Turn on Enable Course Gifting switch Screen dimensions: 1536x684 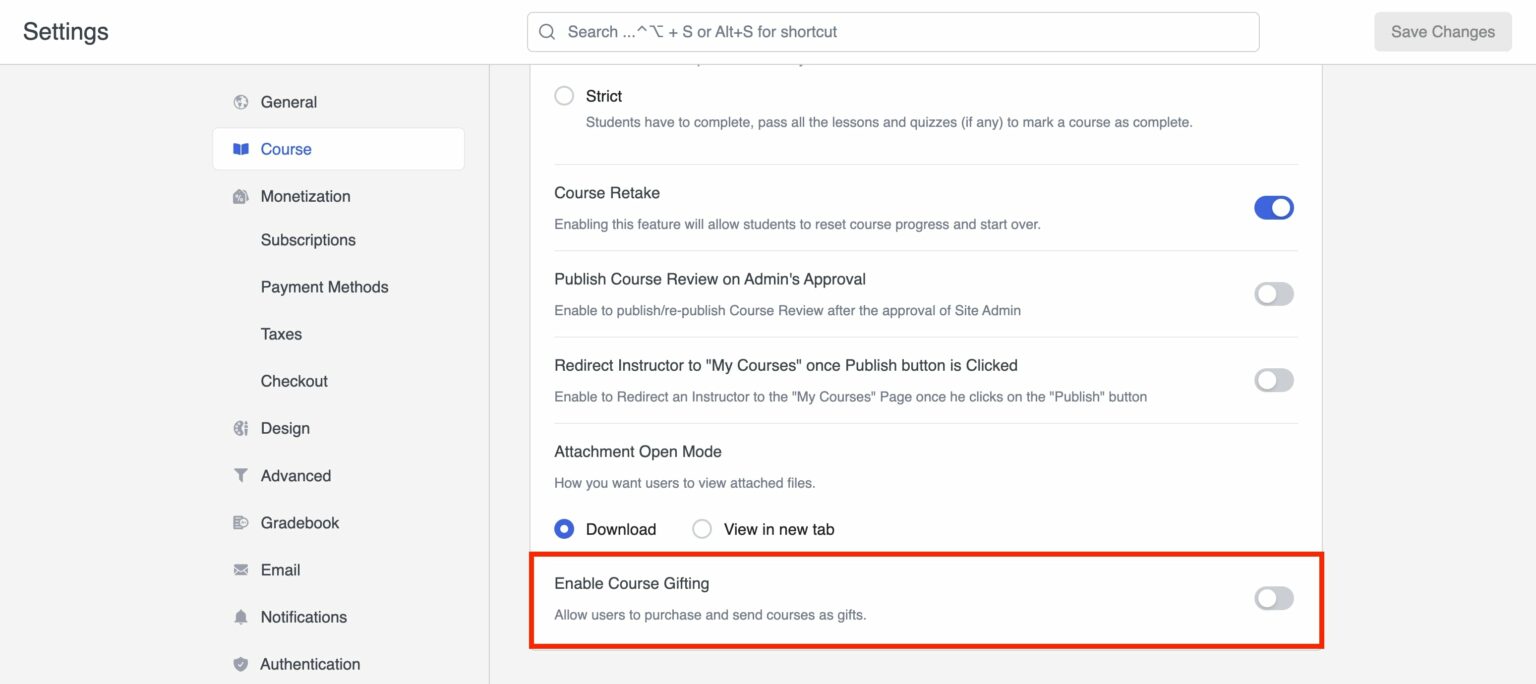[1273, 598]
